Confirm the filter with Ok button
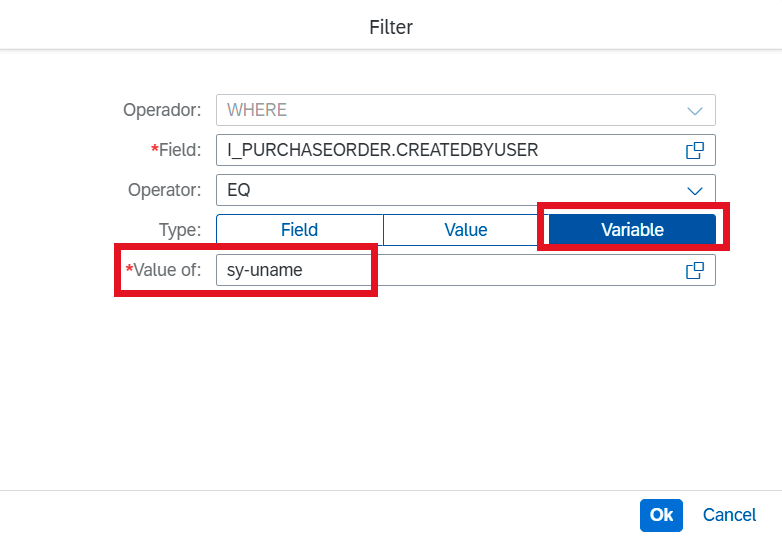Viewport: 782px width, 538px height. tap(661, 515)
